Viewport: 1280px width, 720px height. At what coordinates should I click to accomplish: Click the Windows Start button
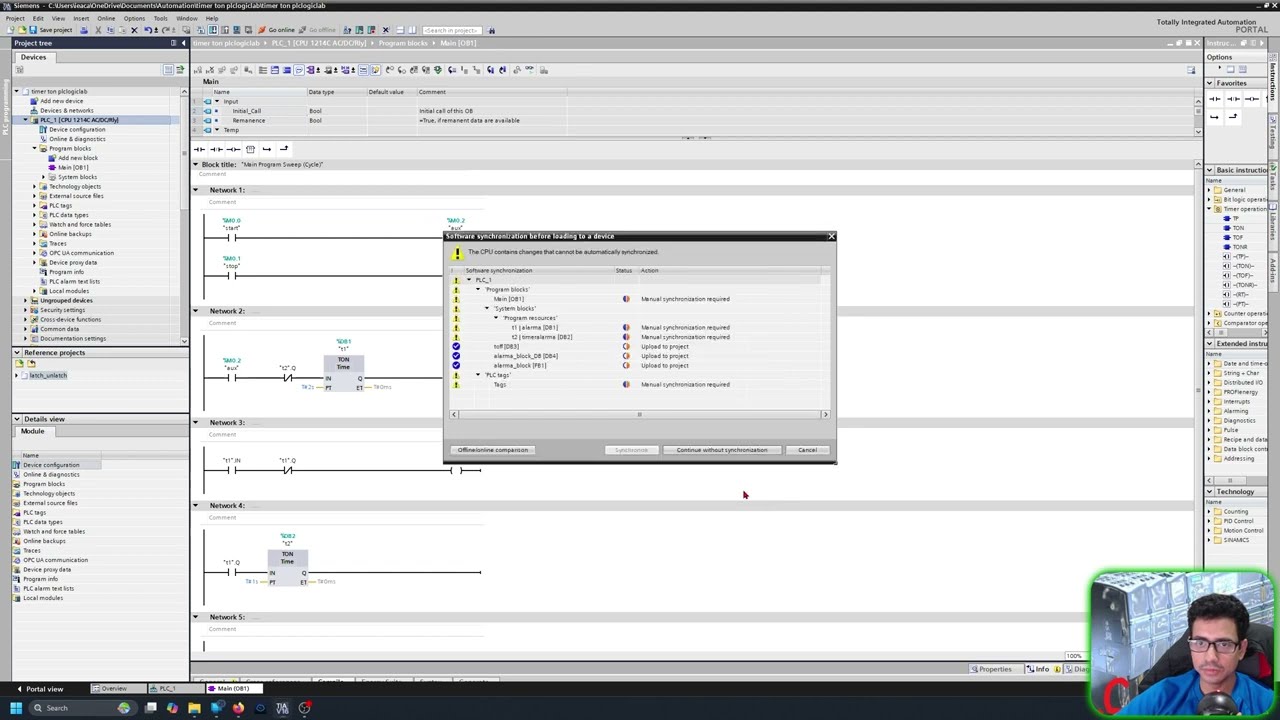tap(16, 708)
